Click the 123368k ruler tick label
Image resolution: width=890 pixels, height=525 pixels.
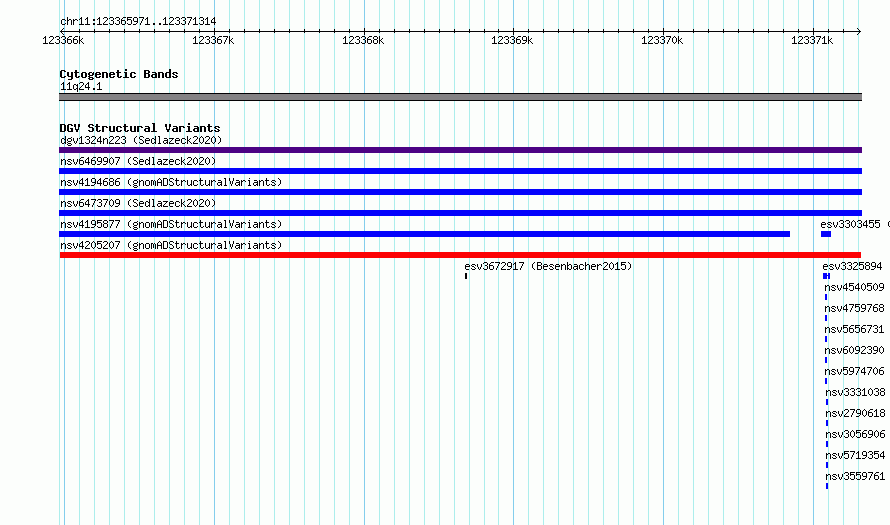(363, 40)
